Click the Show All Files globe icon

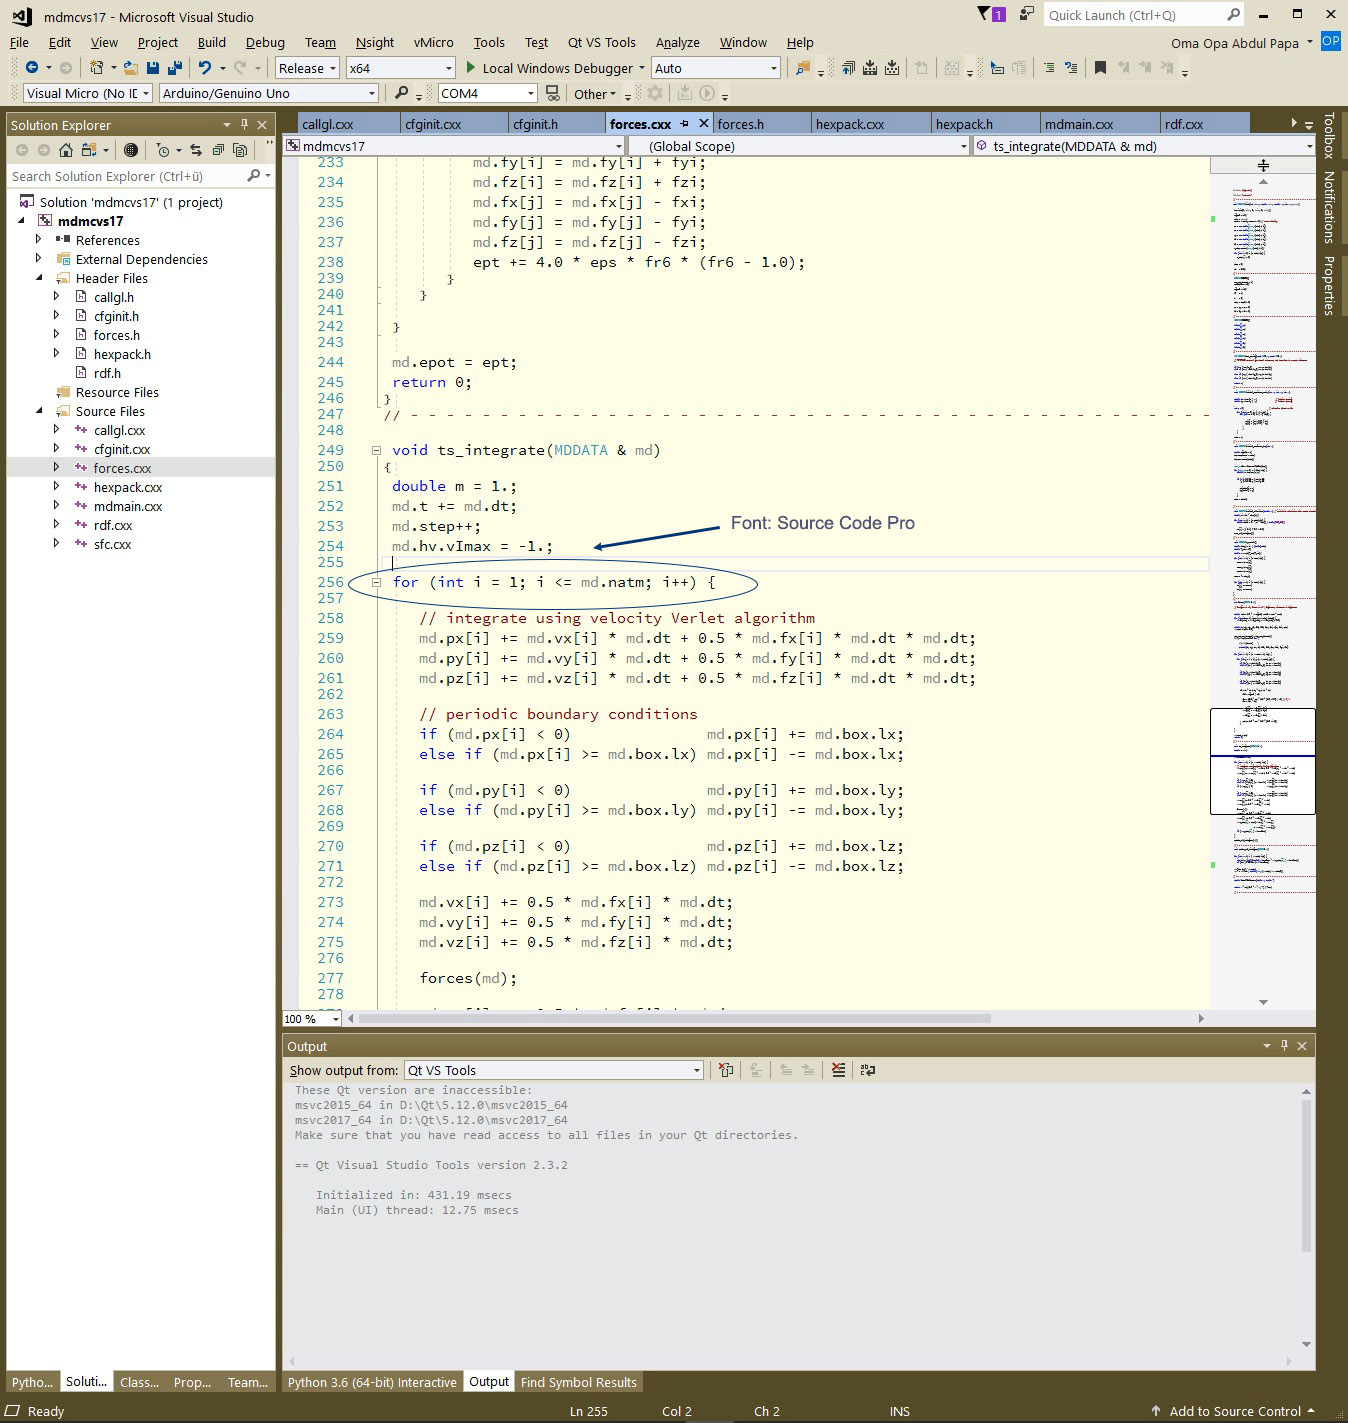(131, 150)
